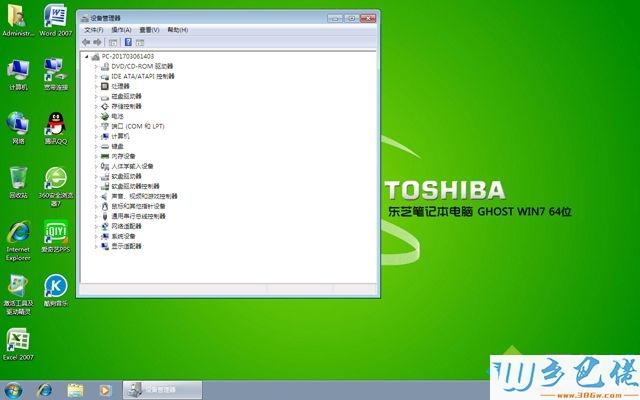Expand the 磁盘驱动器 node arrow

[x=96, y=96]
